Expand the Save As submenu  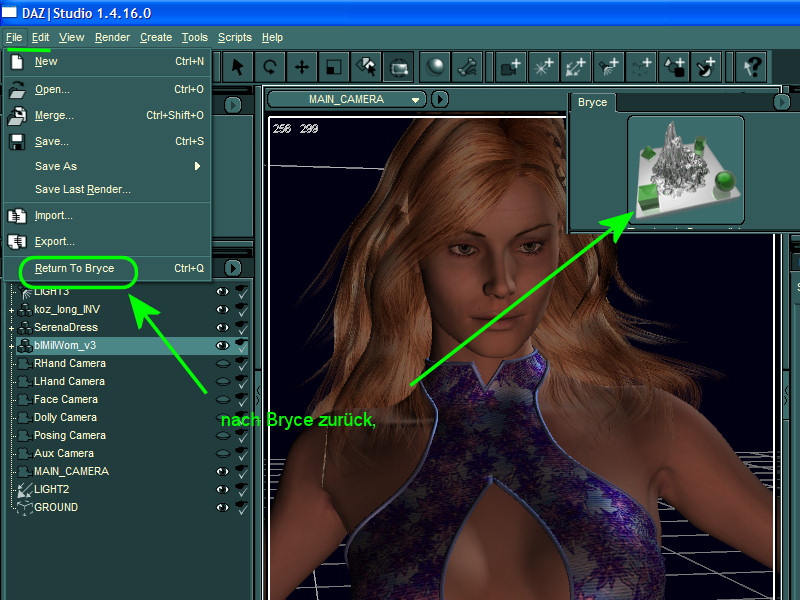(107, 166)
